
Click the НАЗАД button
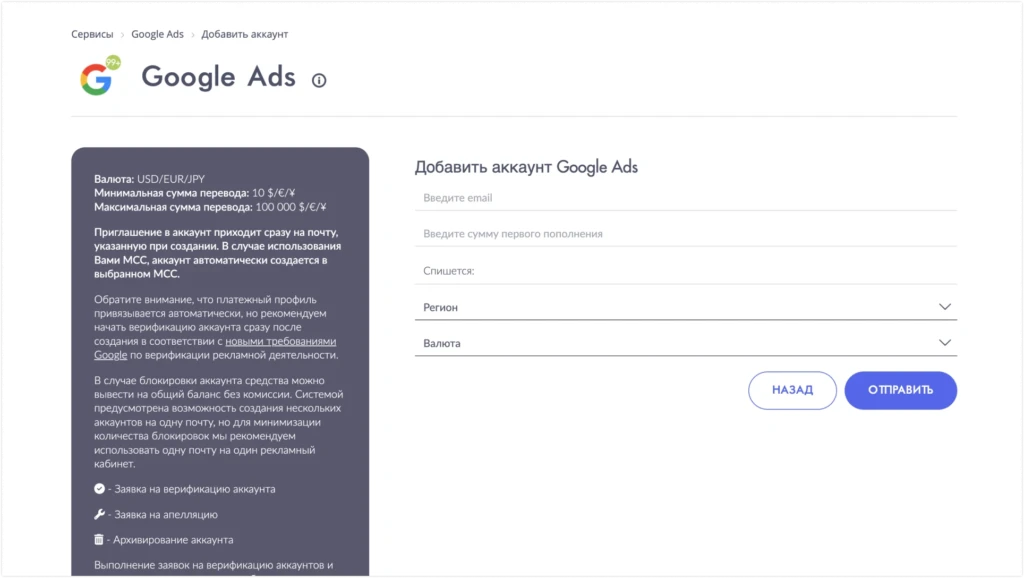pyautogui.click(x=792, y=390)
